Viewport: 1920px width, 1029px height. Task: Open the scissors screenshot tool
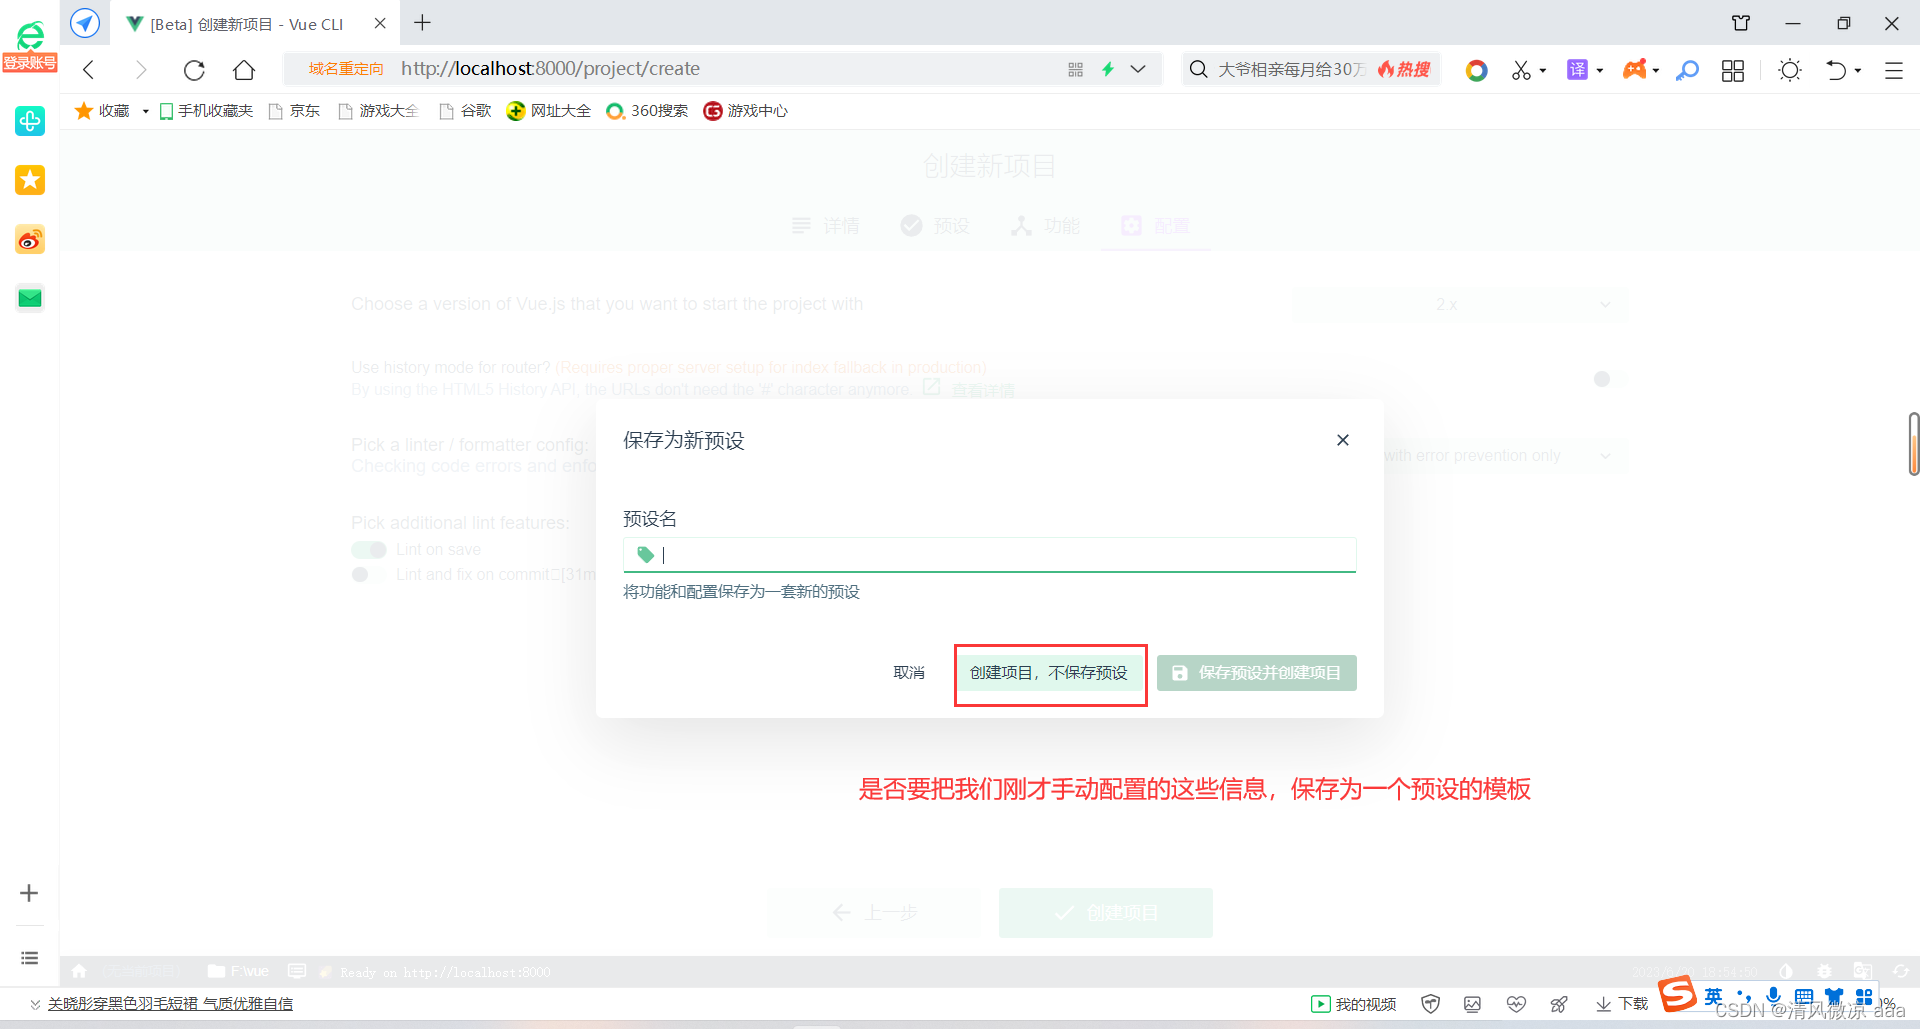coord(1521,70)
